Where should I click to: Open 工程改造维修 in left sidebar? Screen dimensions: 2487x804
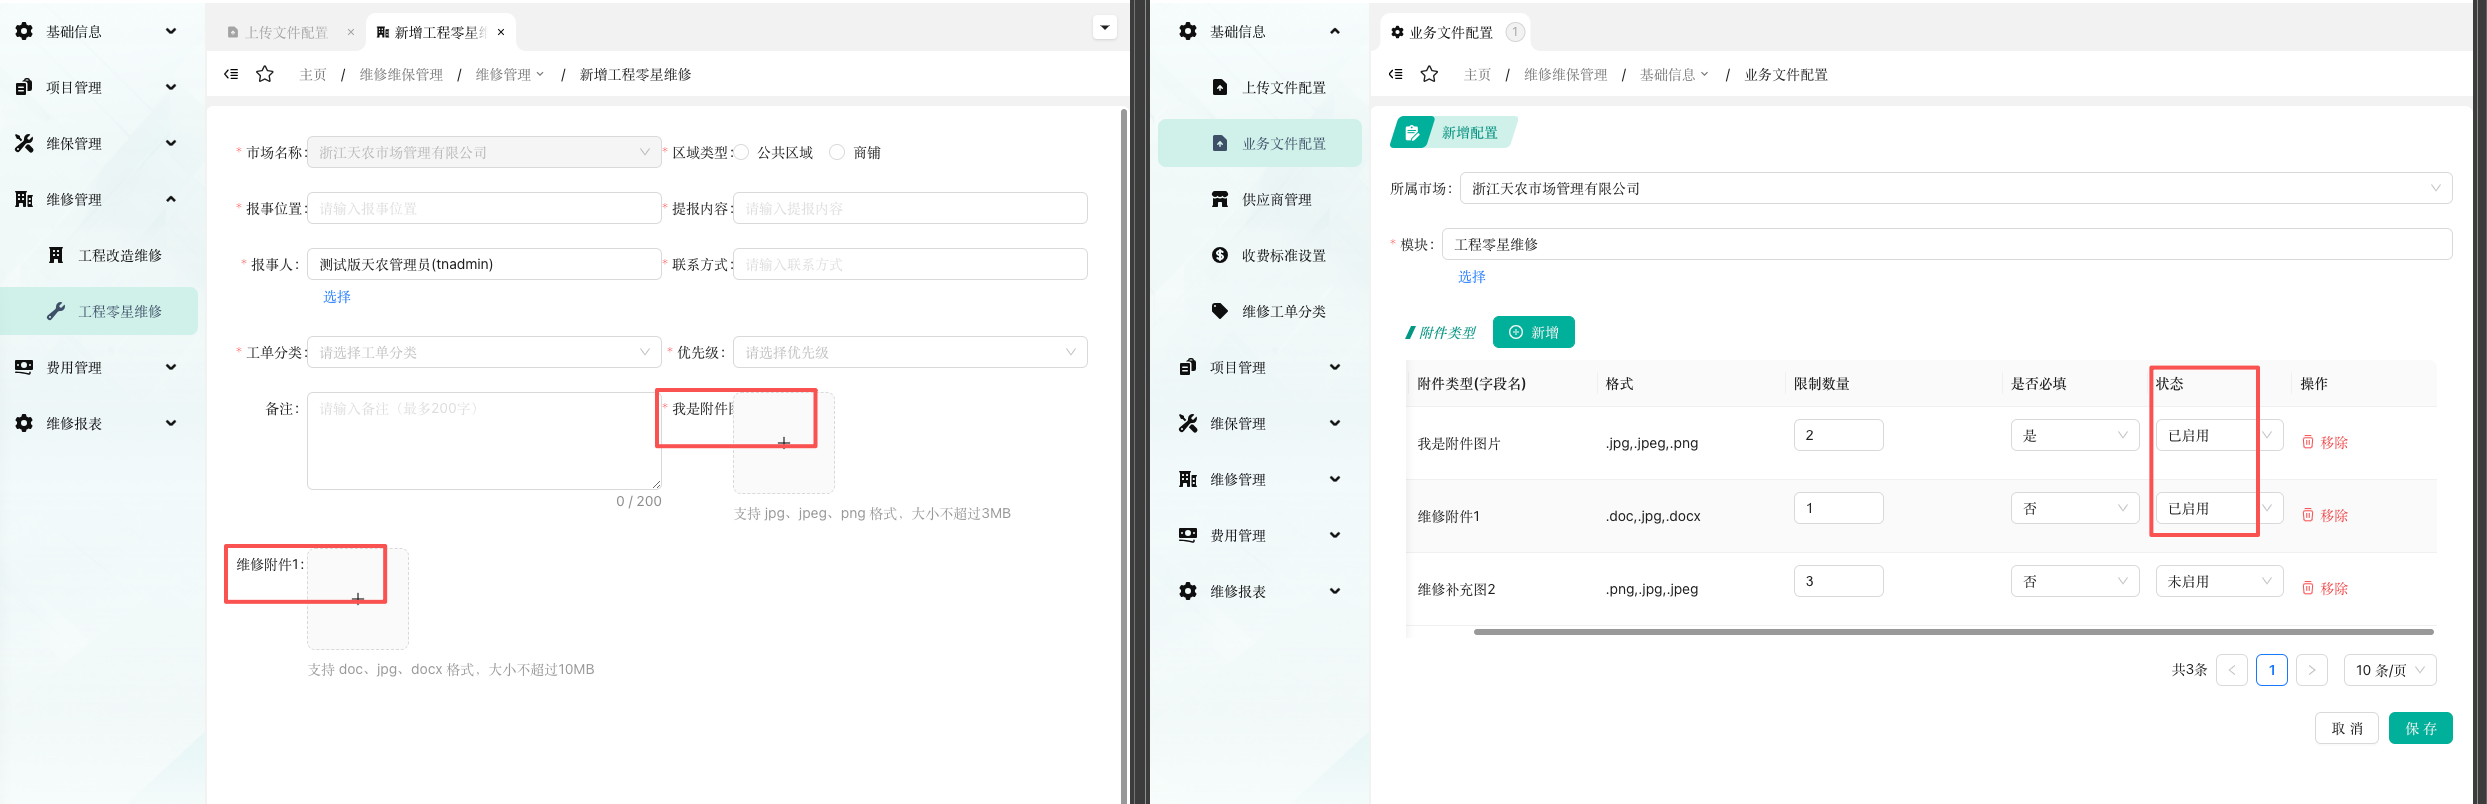120,255
